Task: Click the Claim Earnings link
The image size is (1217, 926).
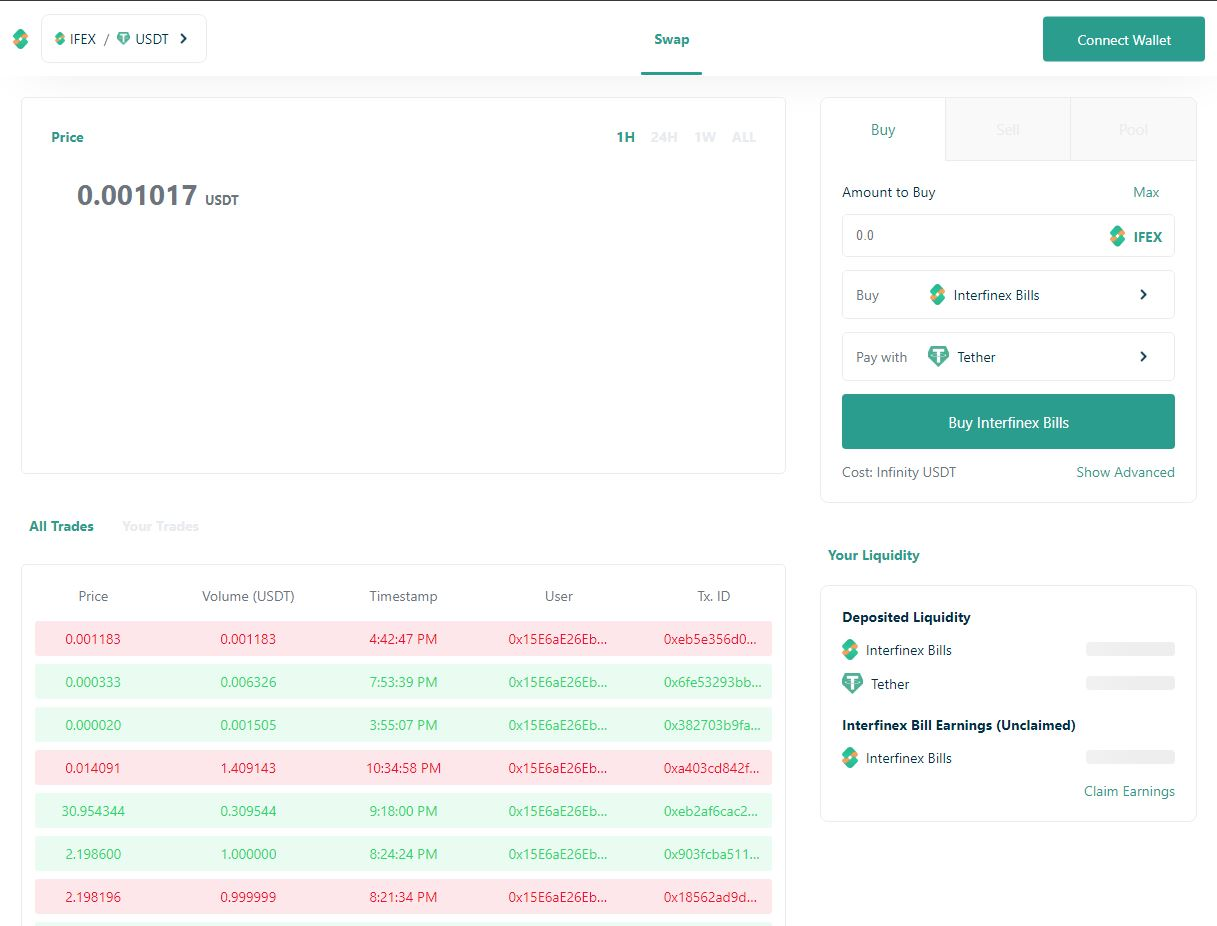Action: tap(1129, 791)
